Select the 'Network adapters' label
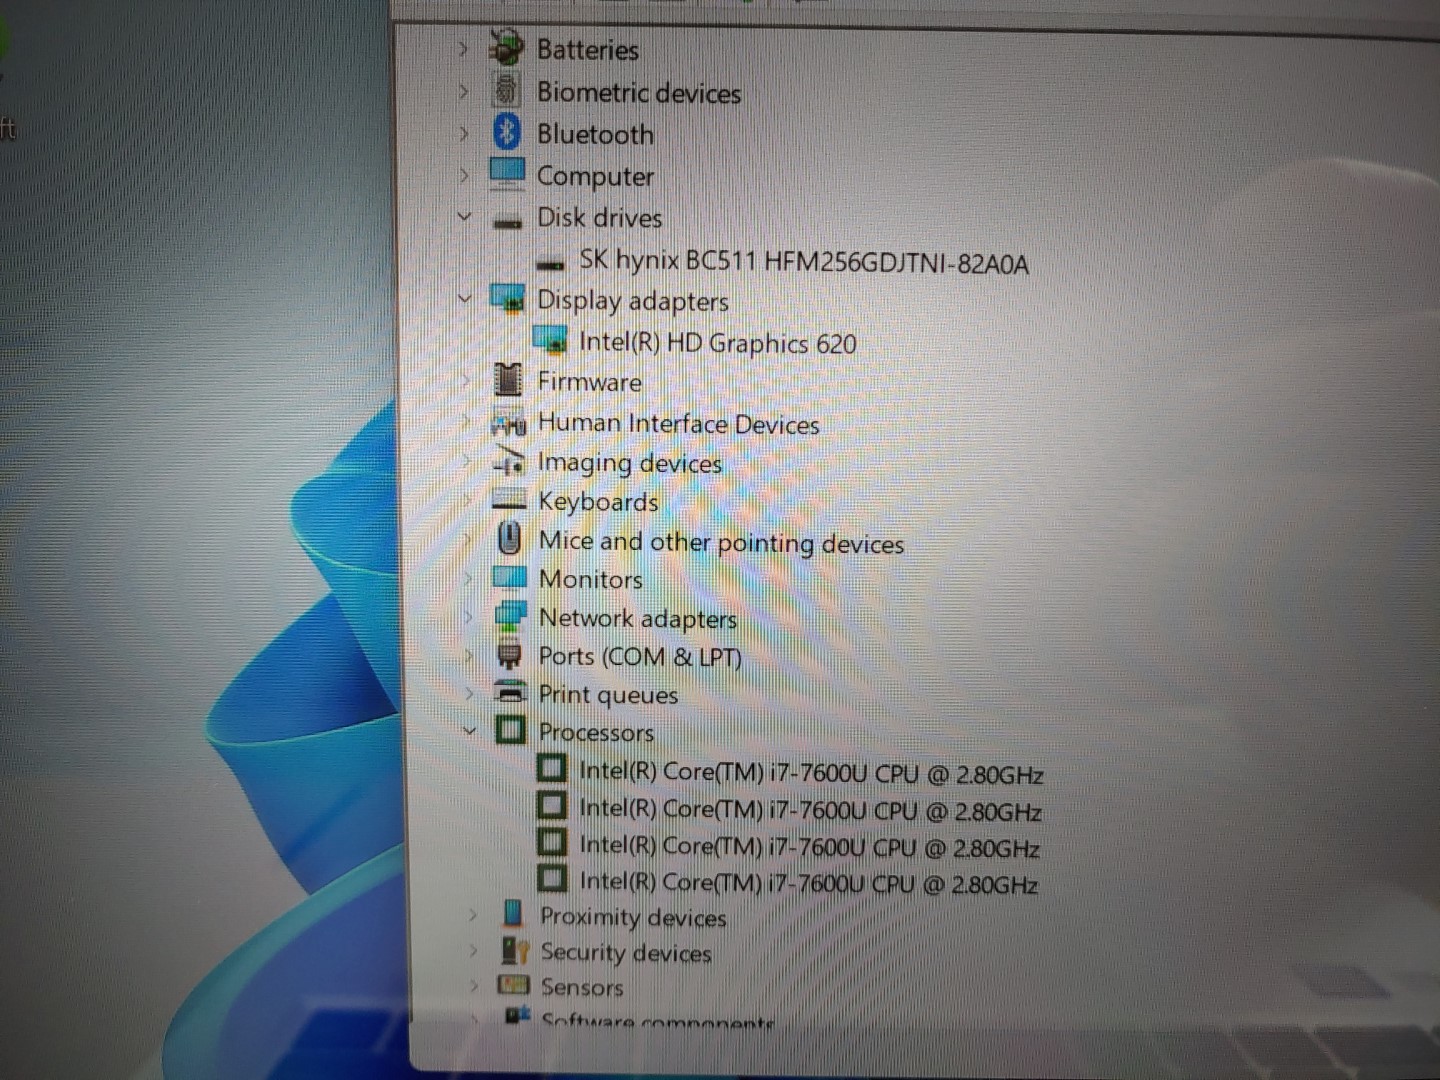Viewport: 1440px width, 1080px height. (638, 618)
